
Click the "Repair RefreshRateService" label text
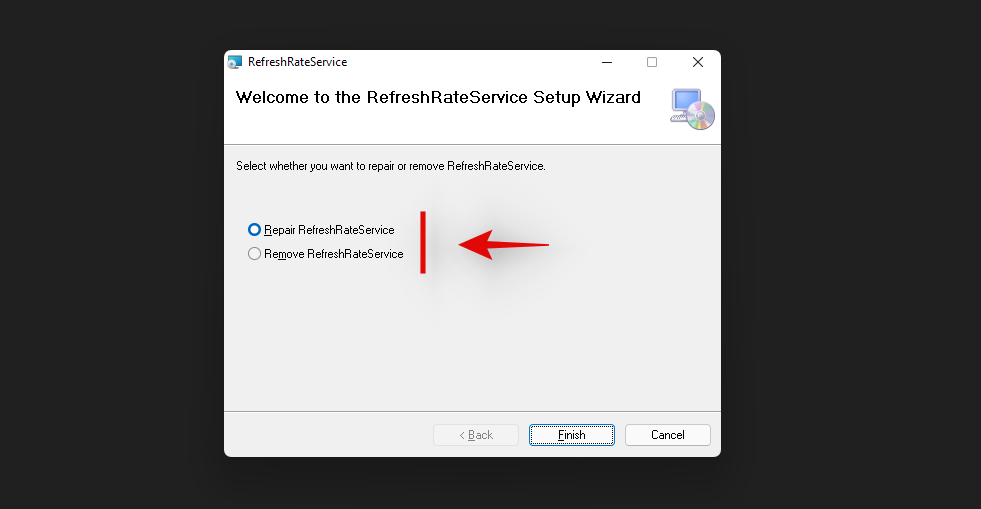(x=329, y=230)
